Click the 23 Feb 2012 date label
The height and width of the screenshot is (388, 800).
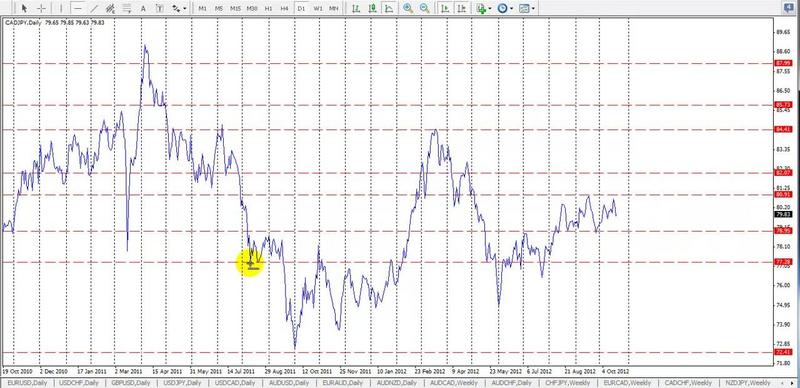pyautogui.click(x=430, y=372)
